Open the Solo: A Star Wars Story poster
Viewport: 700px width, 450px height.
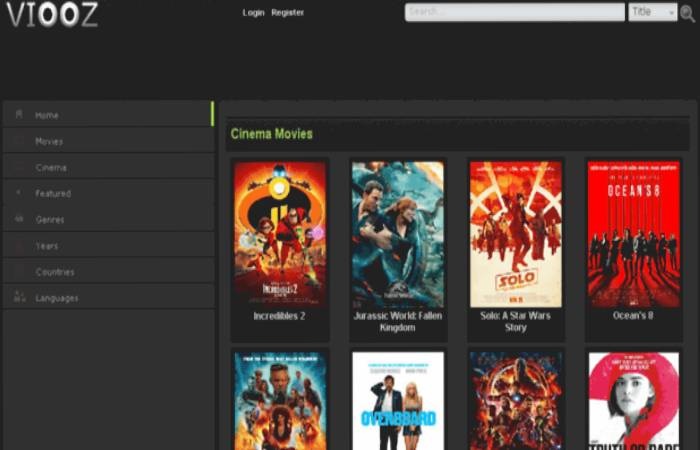(516, 234)
